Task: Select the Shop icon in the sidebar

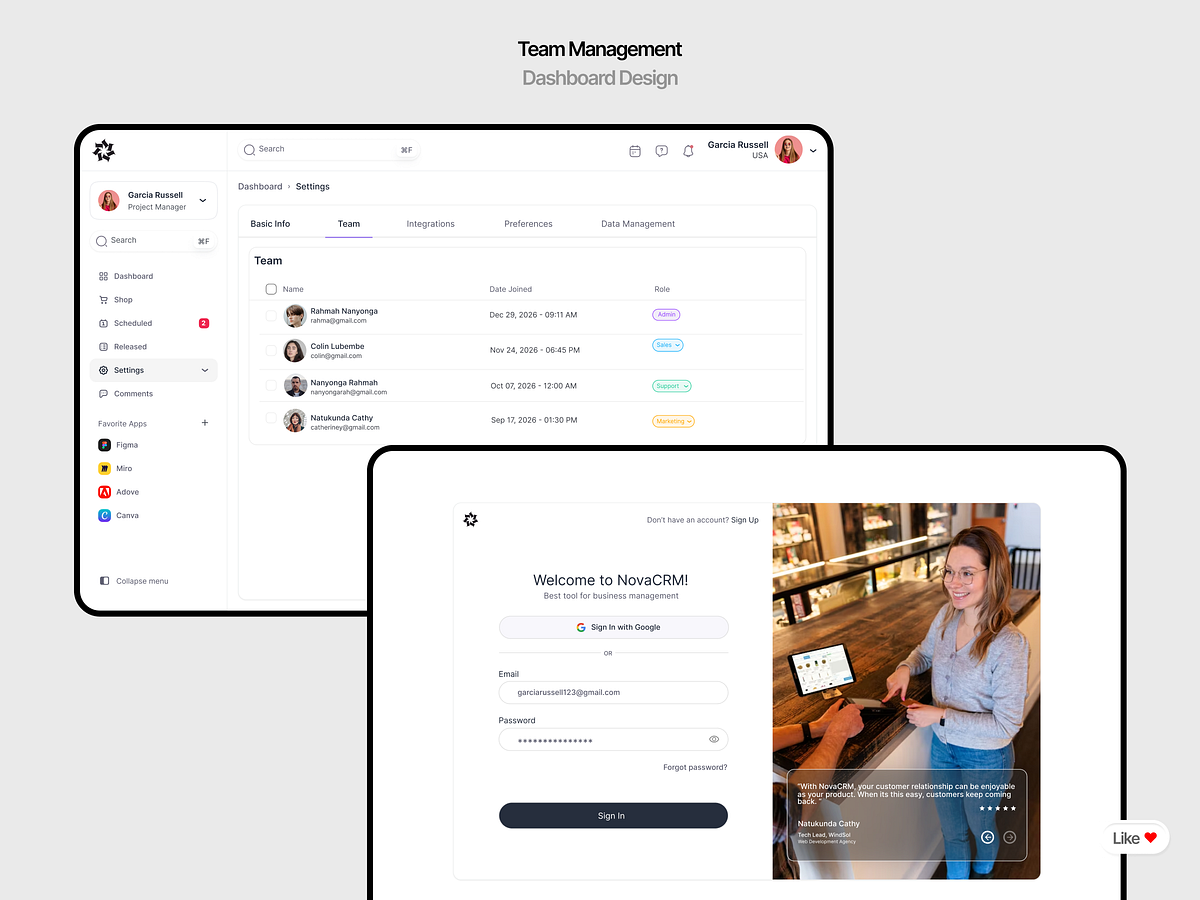Action: point(103,299)
